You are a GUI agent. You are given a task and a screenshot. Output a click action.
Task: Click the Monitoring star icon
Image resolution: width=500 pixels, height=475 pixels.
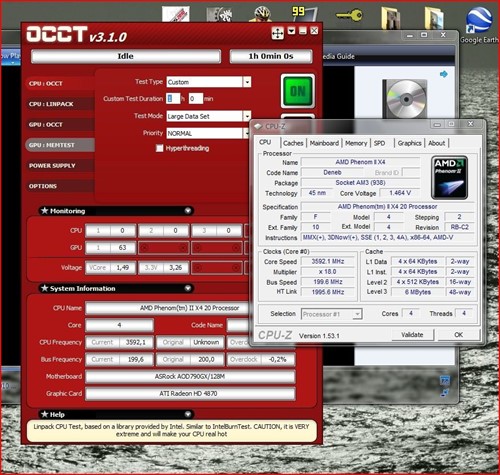[x=44, y=210]
